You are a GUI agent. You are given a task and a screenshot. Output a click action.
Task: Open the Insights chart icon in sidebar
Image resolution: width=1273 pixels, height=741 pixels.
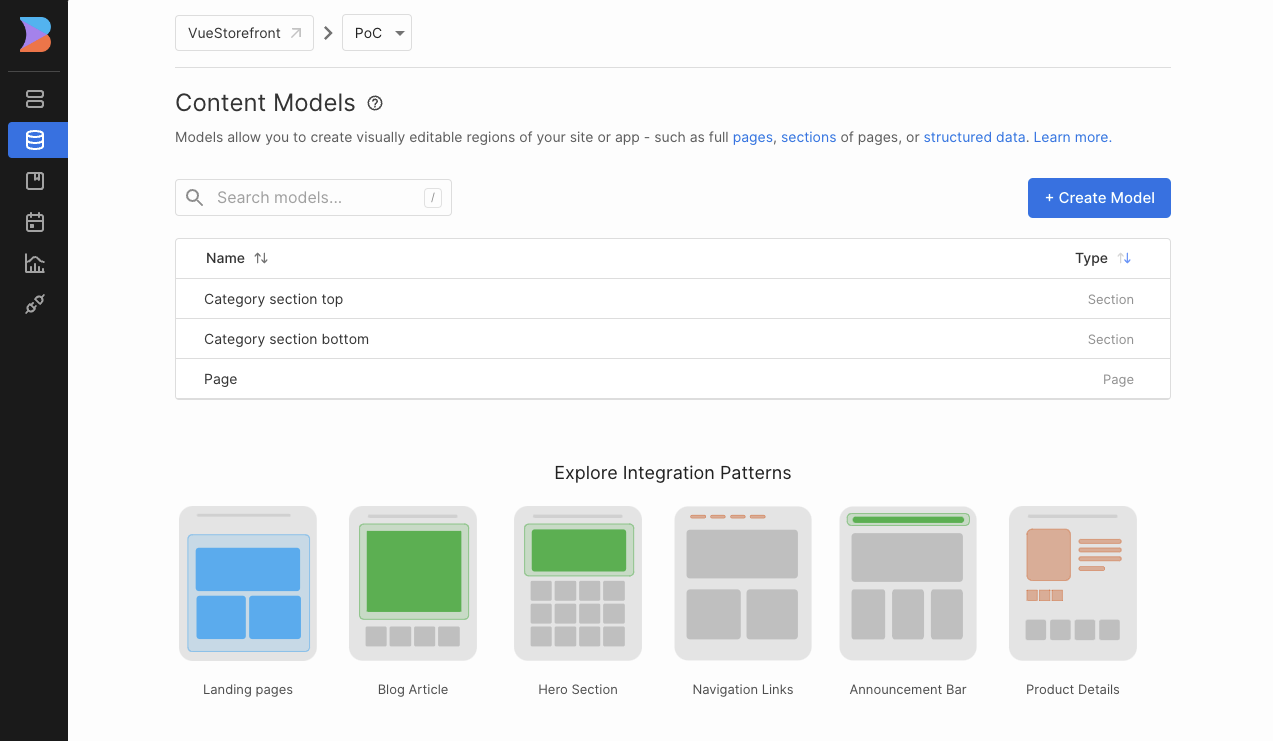[35, 263]
